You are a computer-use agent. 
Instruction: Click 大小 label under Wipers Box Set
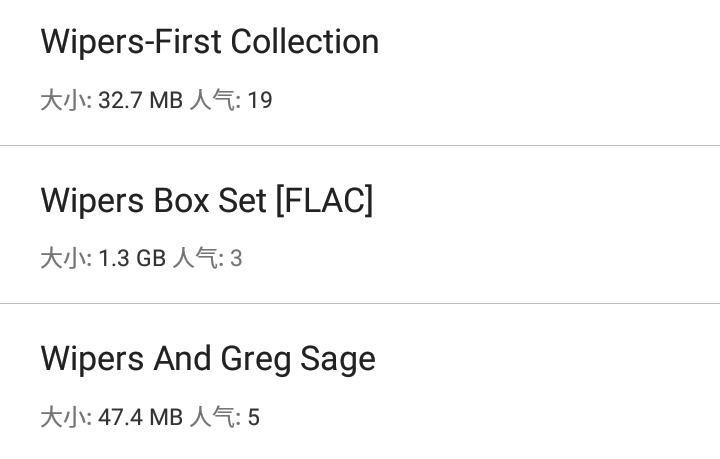pos(64,259)
